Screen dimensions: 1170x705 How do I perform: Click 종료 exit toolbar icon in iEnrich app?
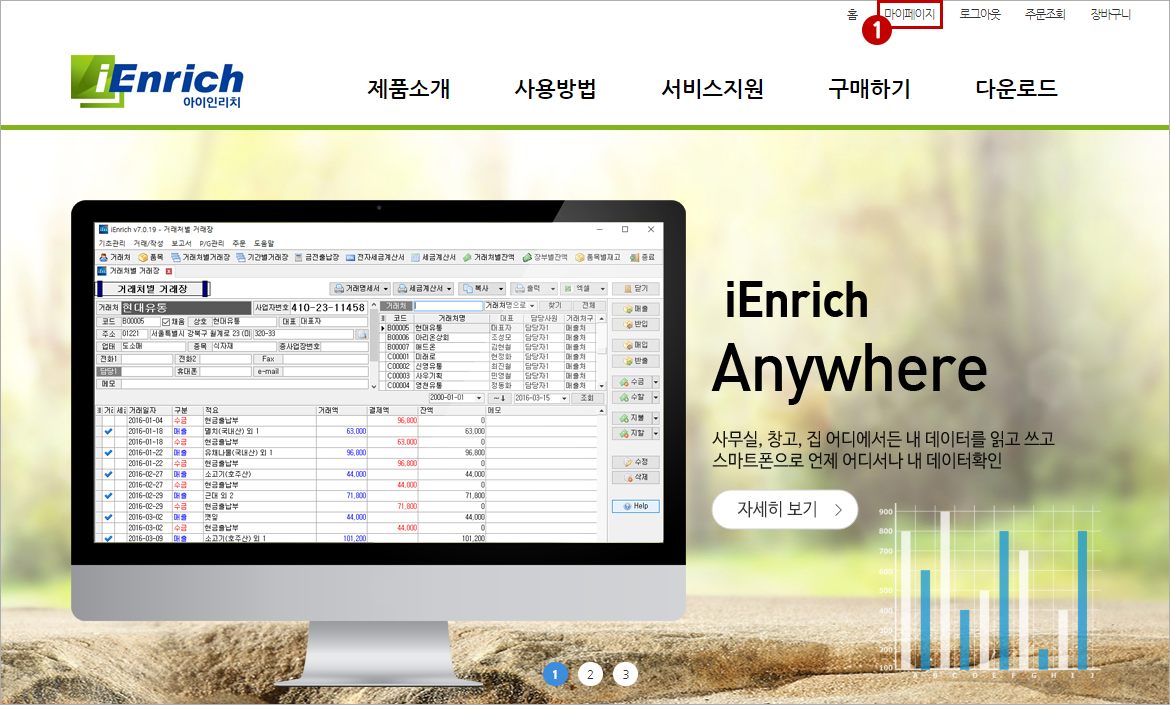tap(642, 257)
